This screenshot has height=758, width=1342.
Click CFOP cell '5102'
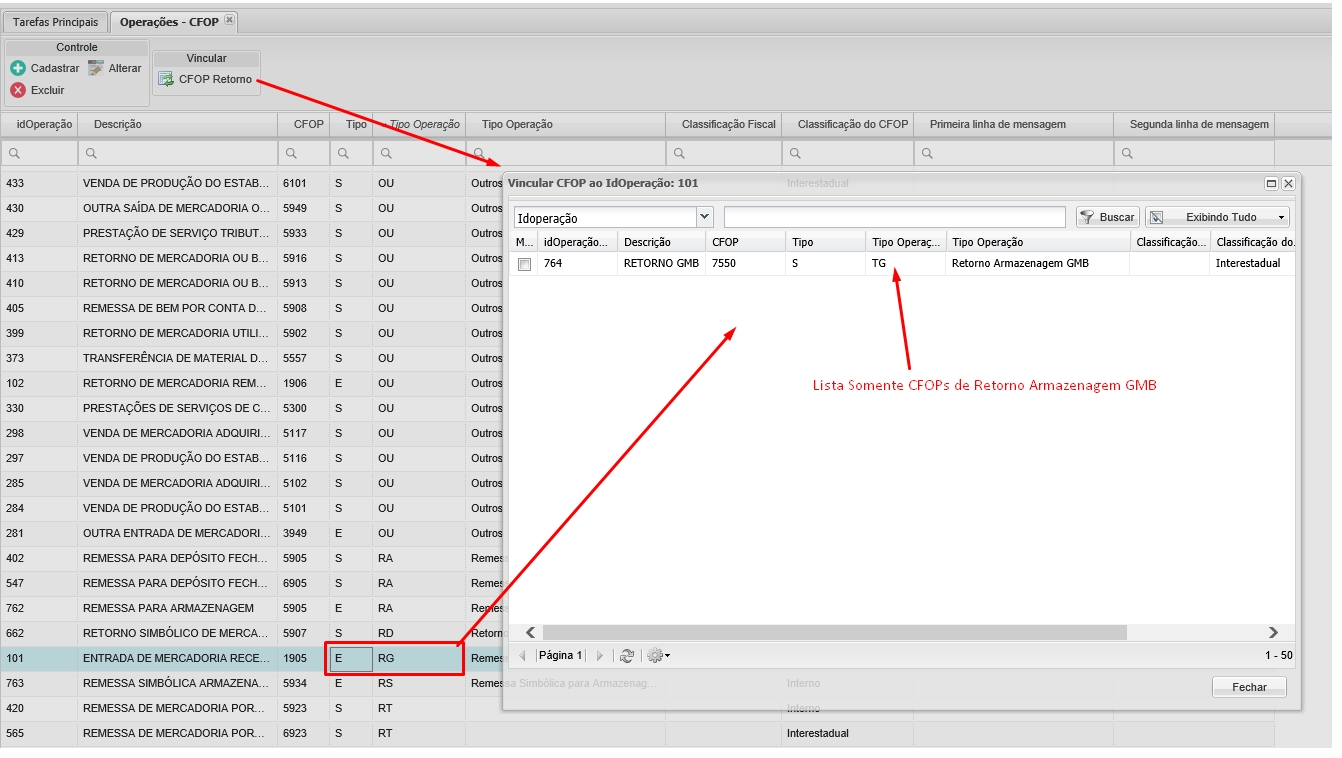[304, 483]
